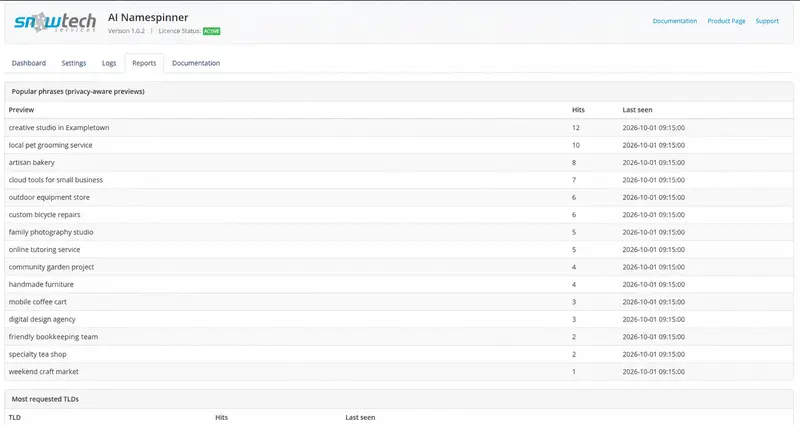Click hits value 1 for weekend craft market
Image resolution: width=800 pixels, height=425 pixels.
tap(574, 371)
